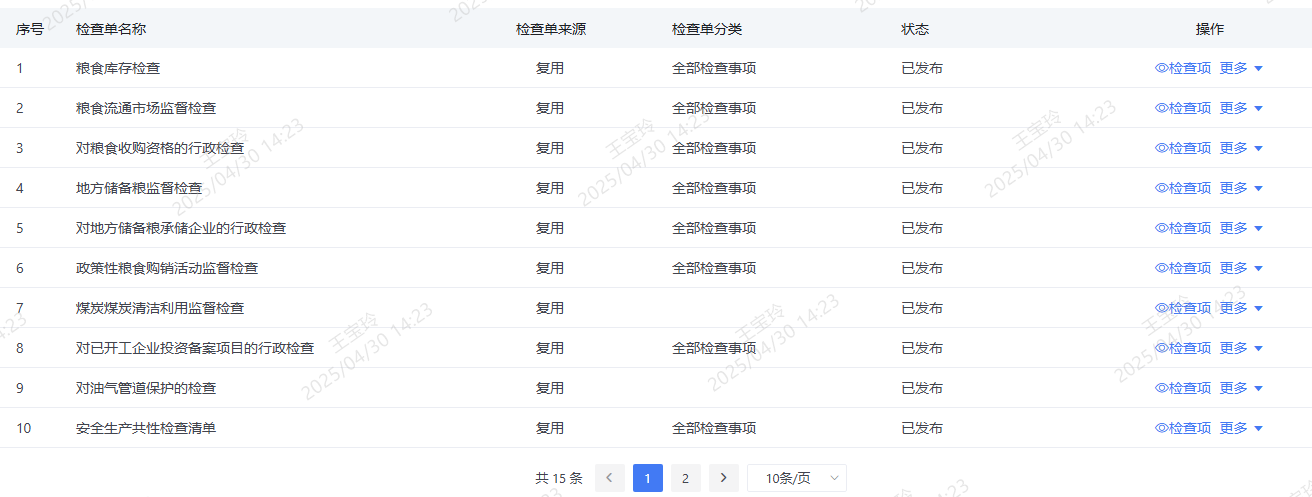Click eye icon for 粮食库存检查 row
Viewport: 1312px width, 497px height.
click(1161, 68)
